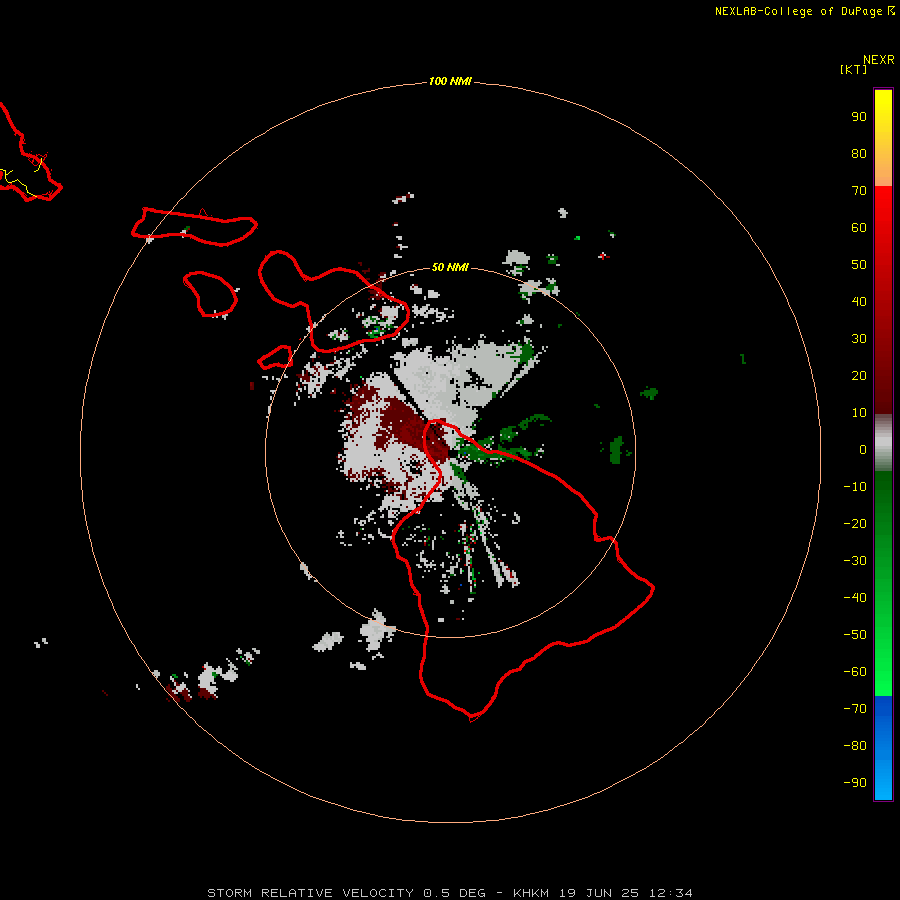Click the Storm Relative Velocity caption text
This screenshot has height=900, width=900.
point(449,893)
